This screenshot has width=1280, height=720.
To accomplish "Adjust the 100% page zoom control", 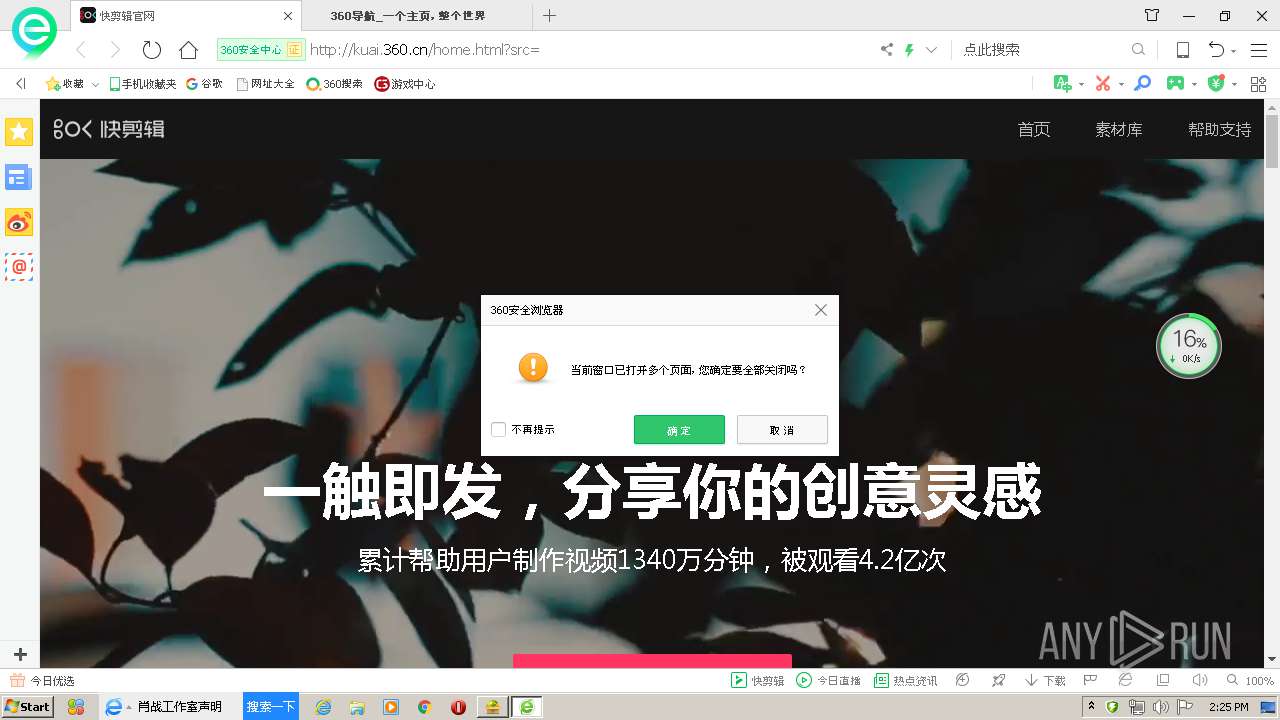I will pos(1250,680).
